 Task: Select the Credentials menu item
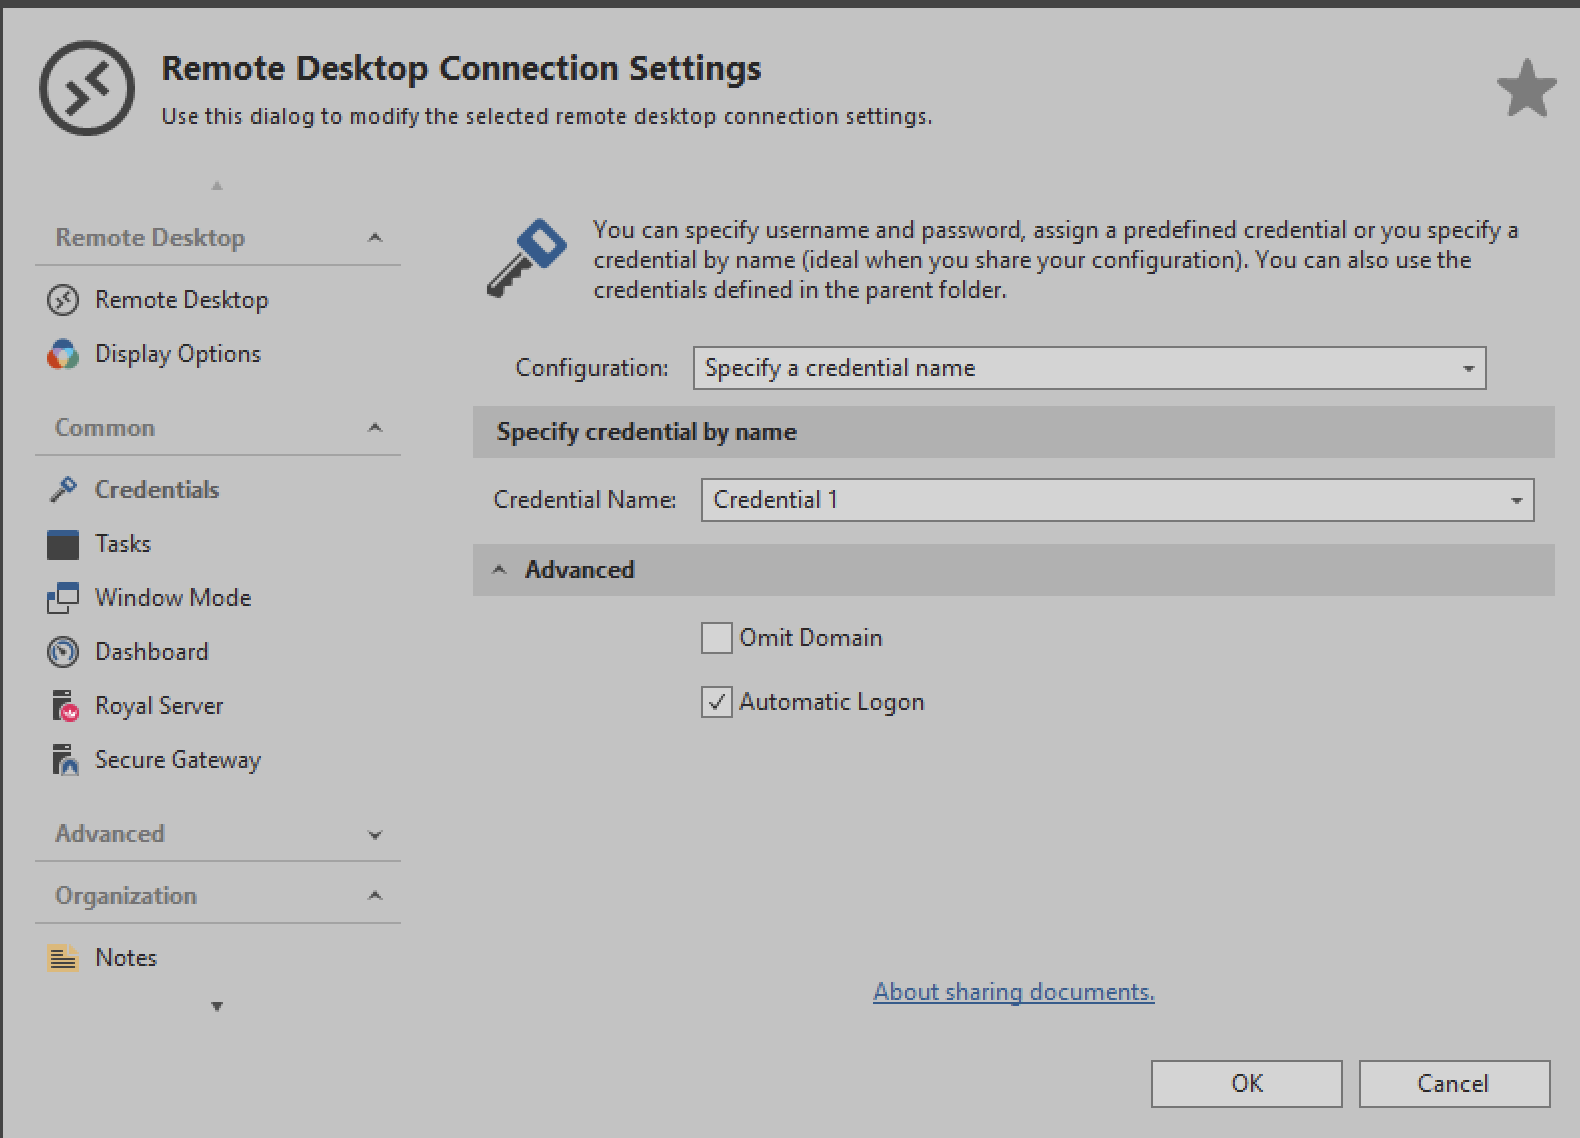click(157, 490)
